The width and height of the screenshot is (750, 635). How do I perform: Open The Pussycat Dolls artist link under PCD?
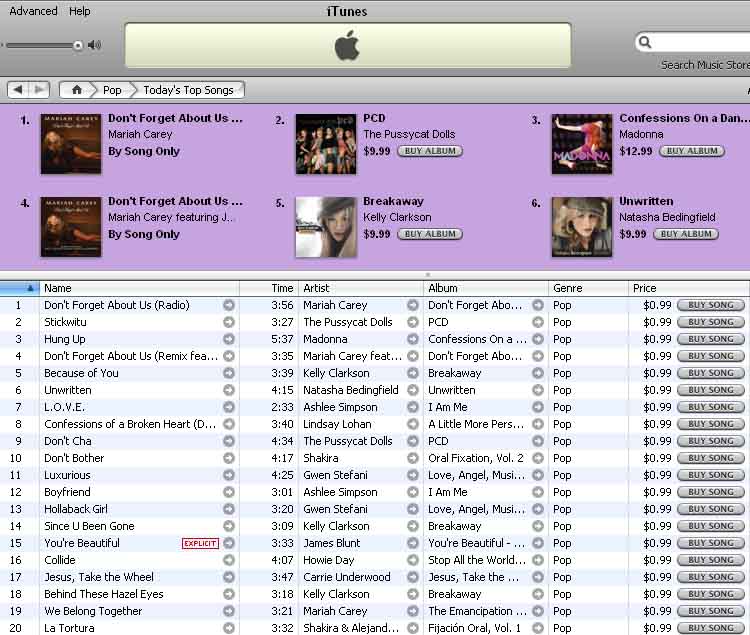pos(409,134)
